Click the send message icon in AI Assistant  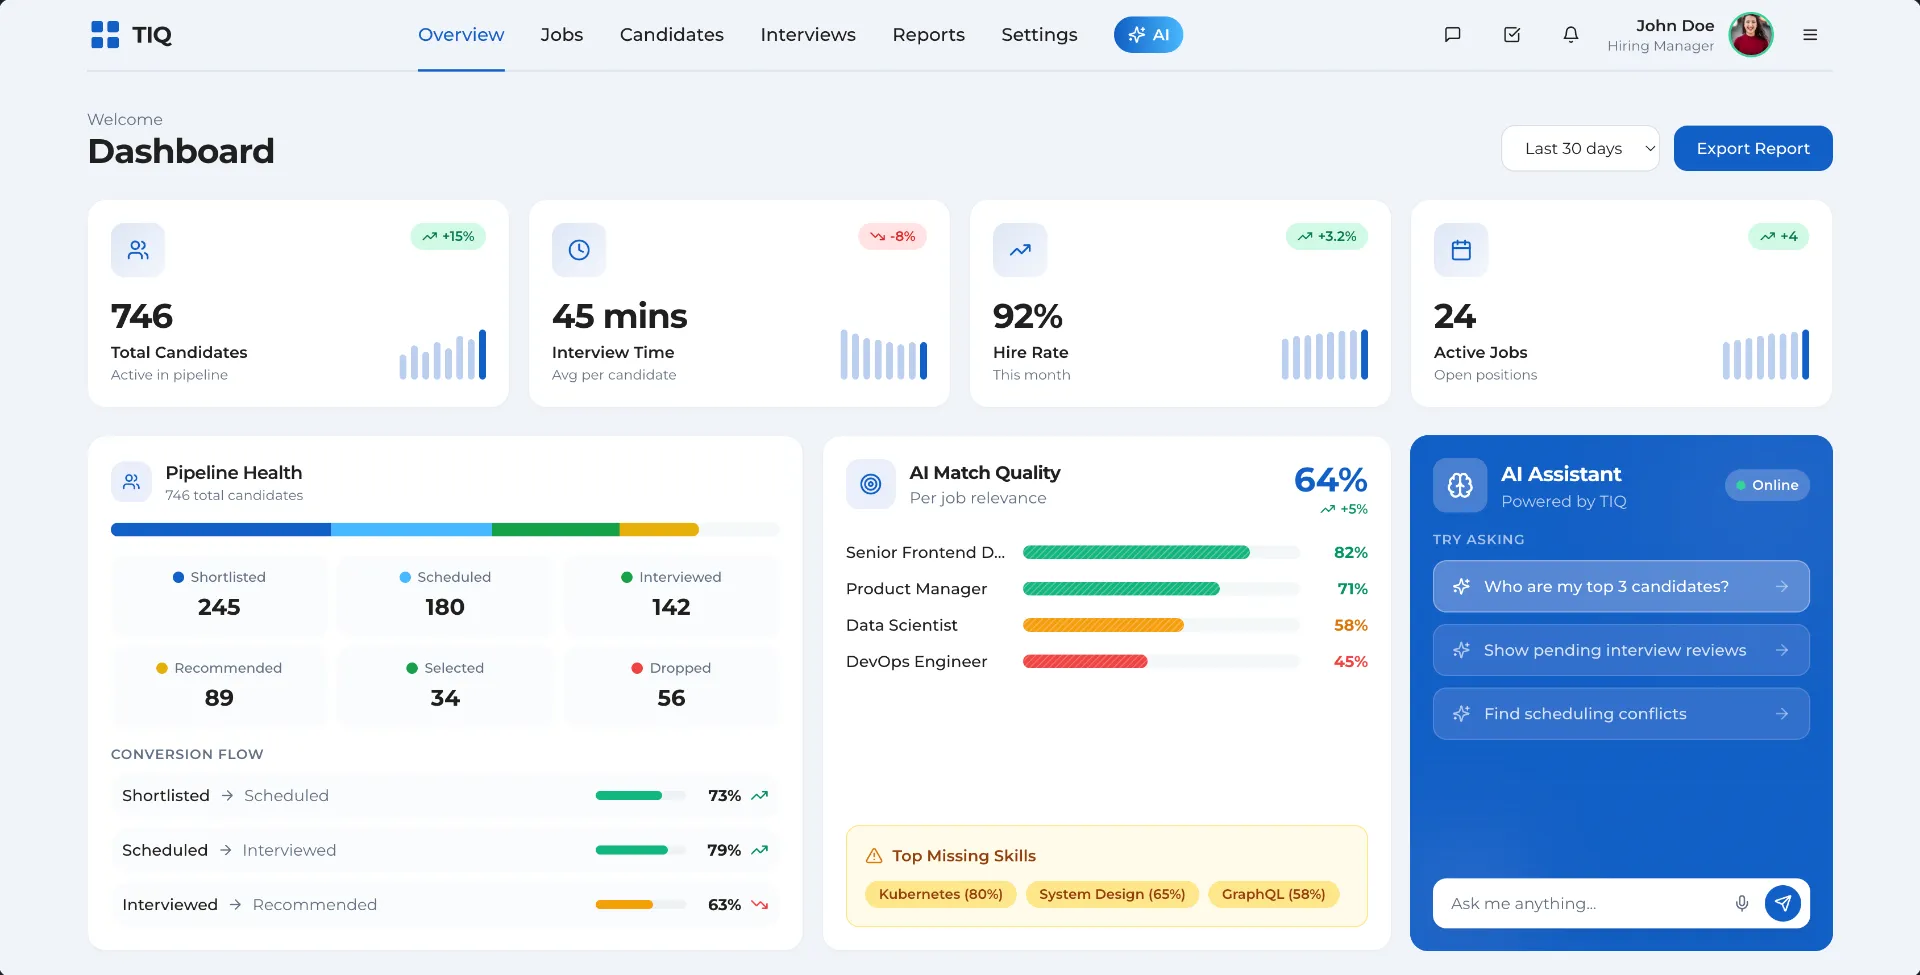point(1784,903)
